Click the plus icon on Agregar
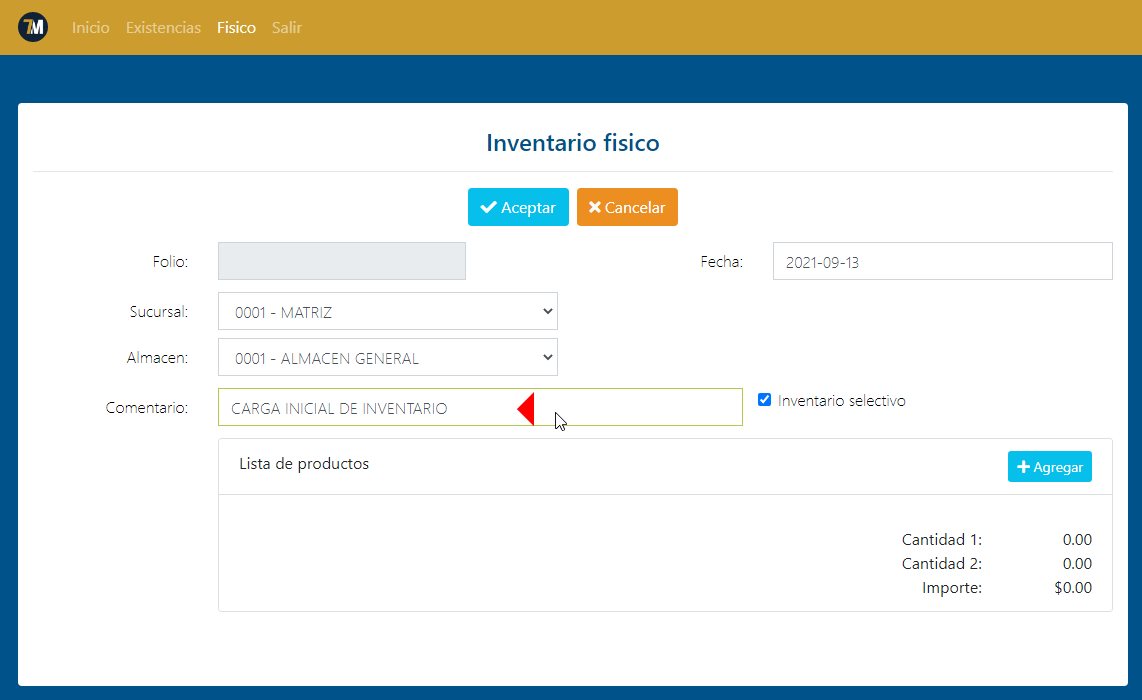This screenshot has width=1142, height=700. [x=1025, y=466]
